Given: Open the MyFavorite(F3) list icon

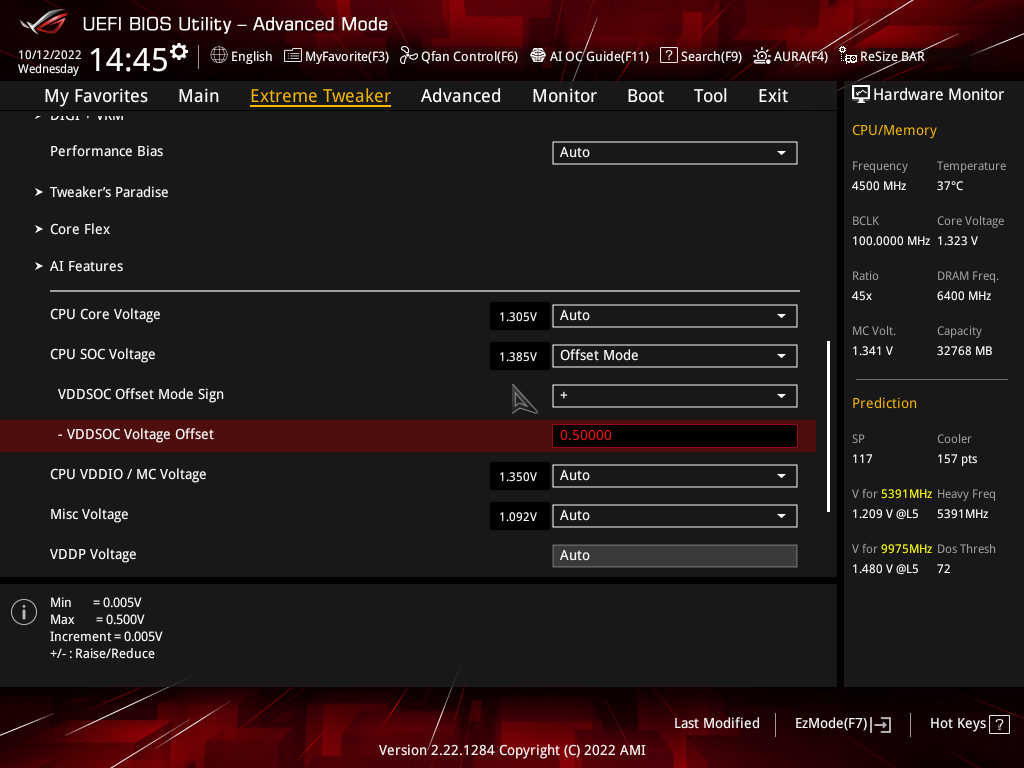Looking at the screenshot, I should [293, 56].
